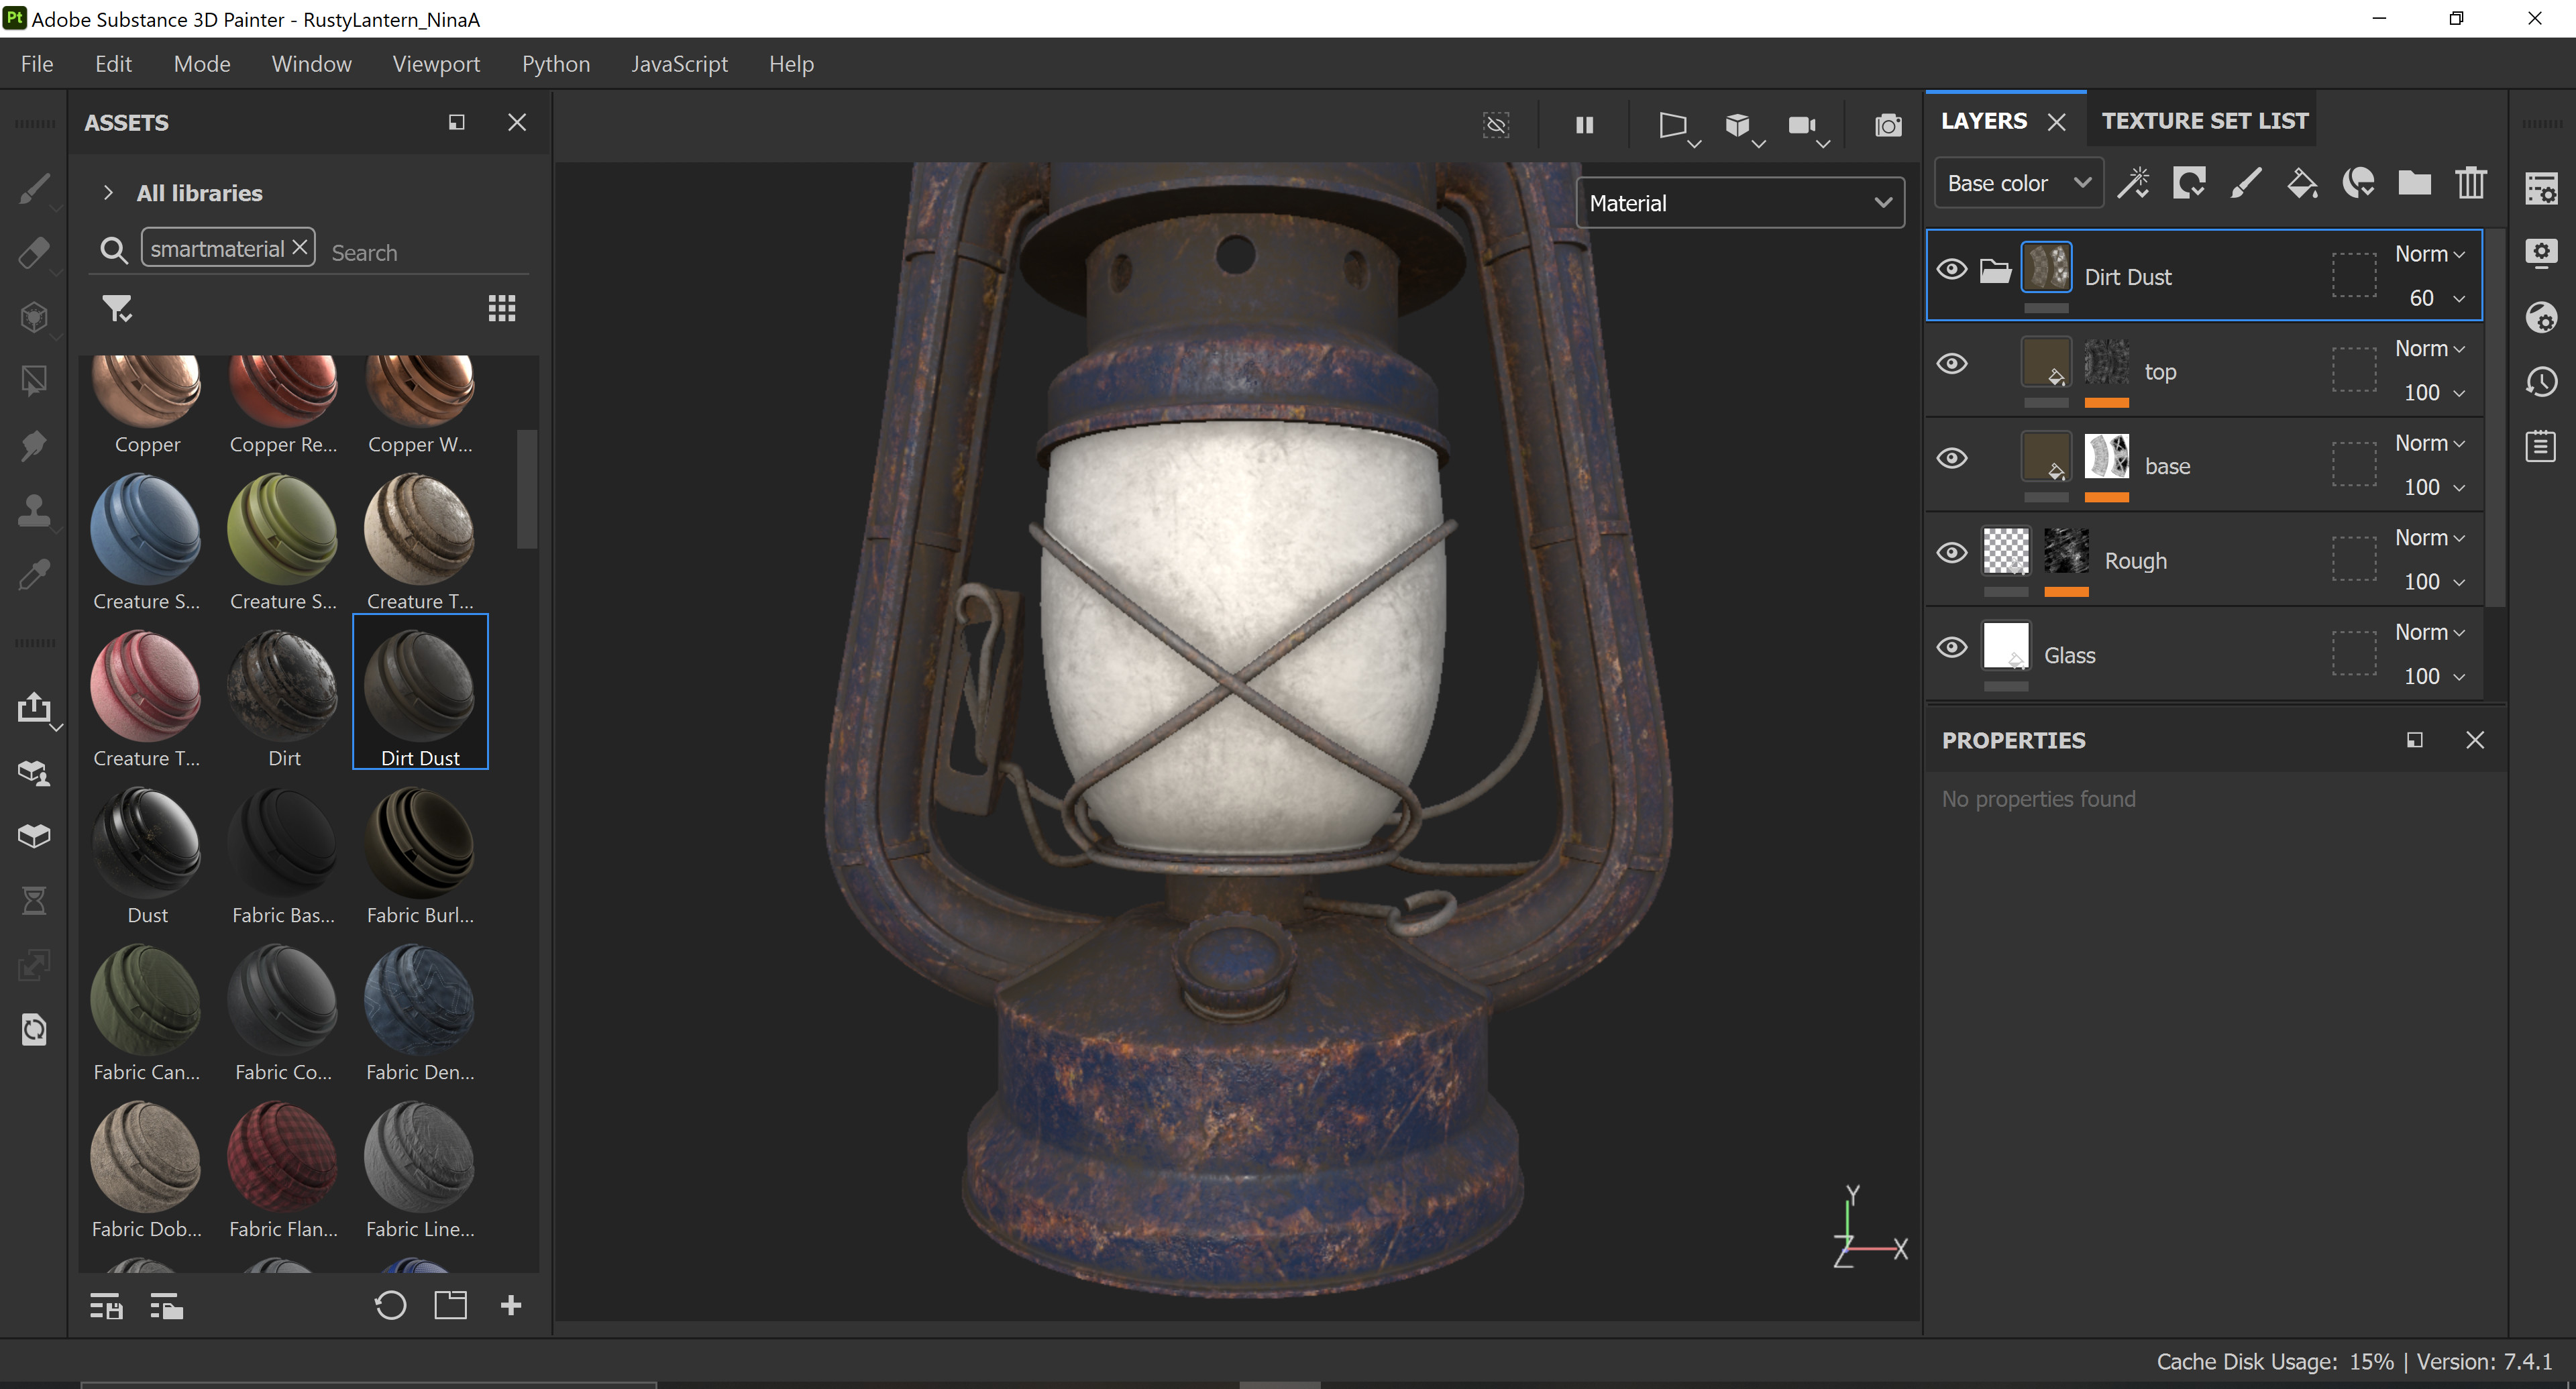Hide the Glass layer
Screen dimensions: 2576x1389
pos(1951,647)
